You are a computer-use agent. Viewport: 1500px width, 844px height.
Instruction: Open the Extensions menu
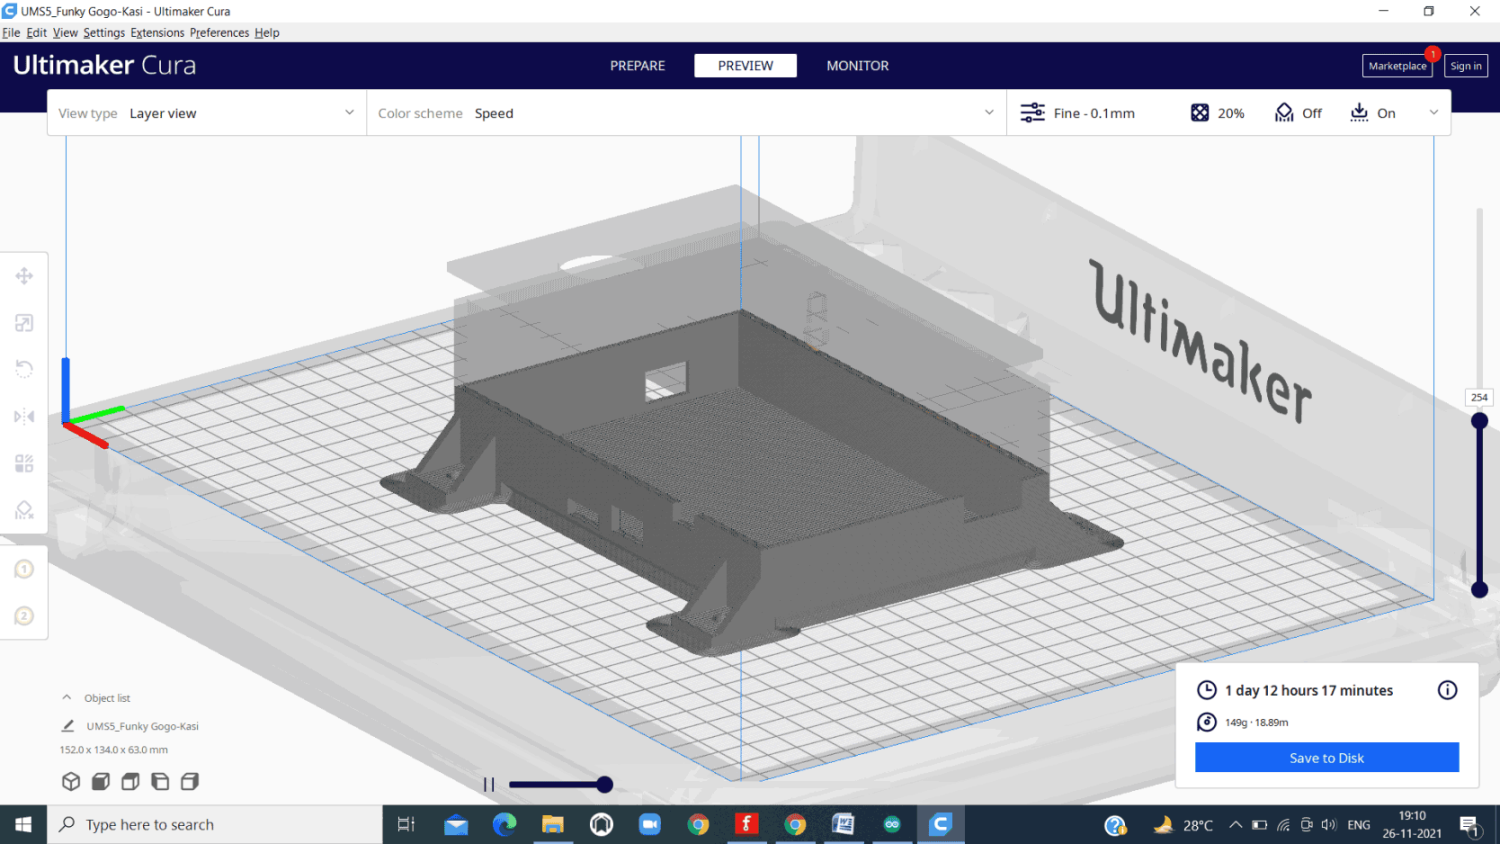pyautogui.click(x=157, y=32)
